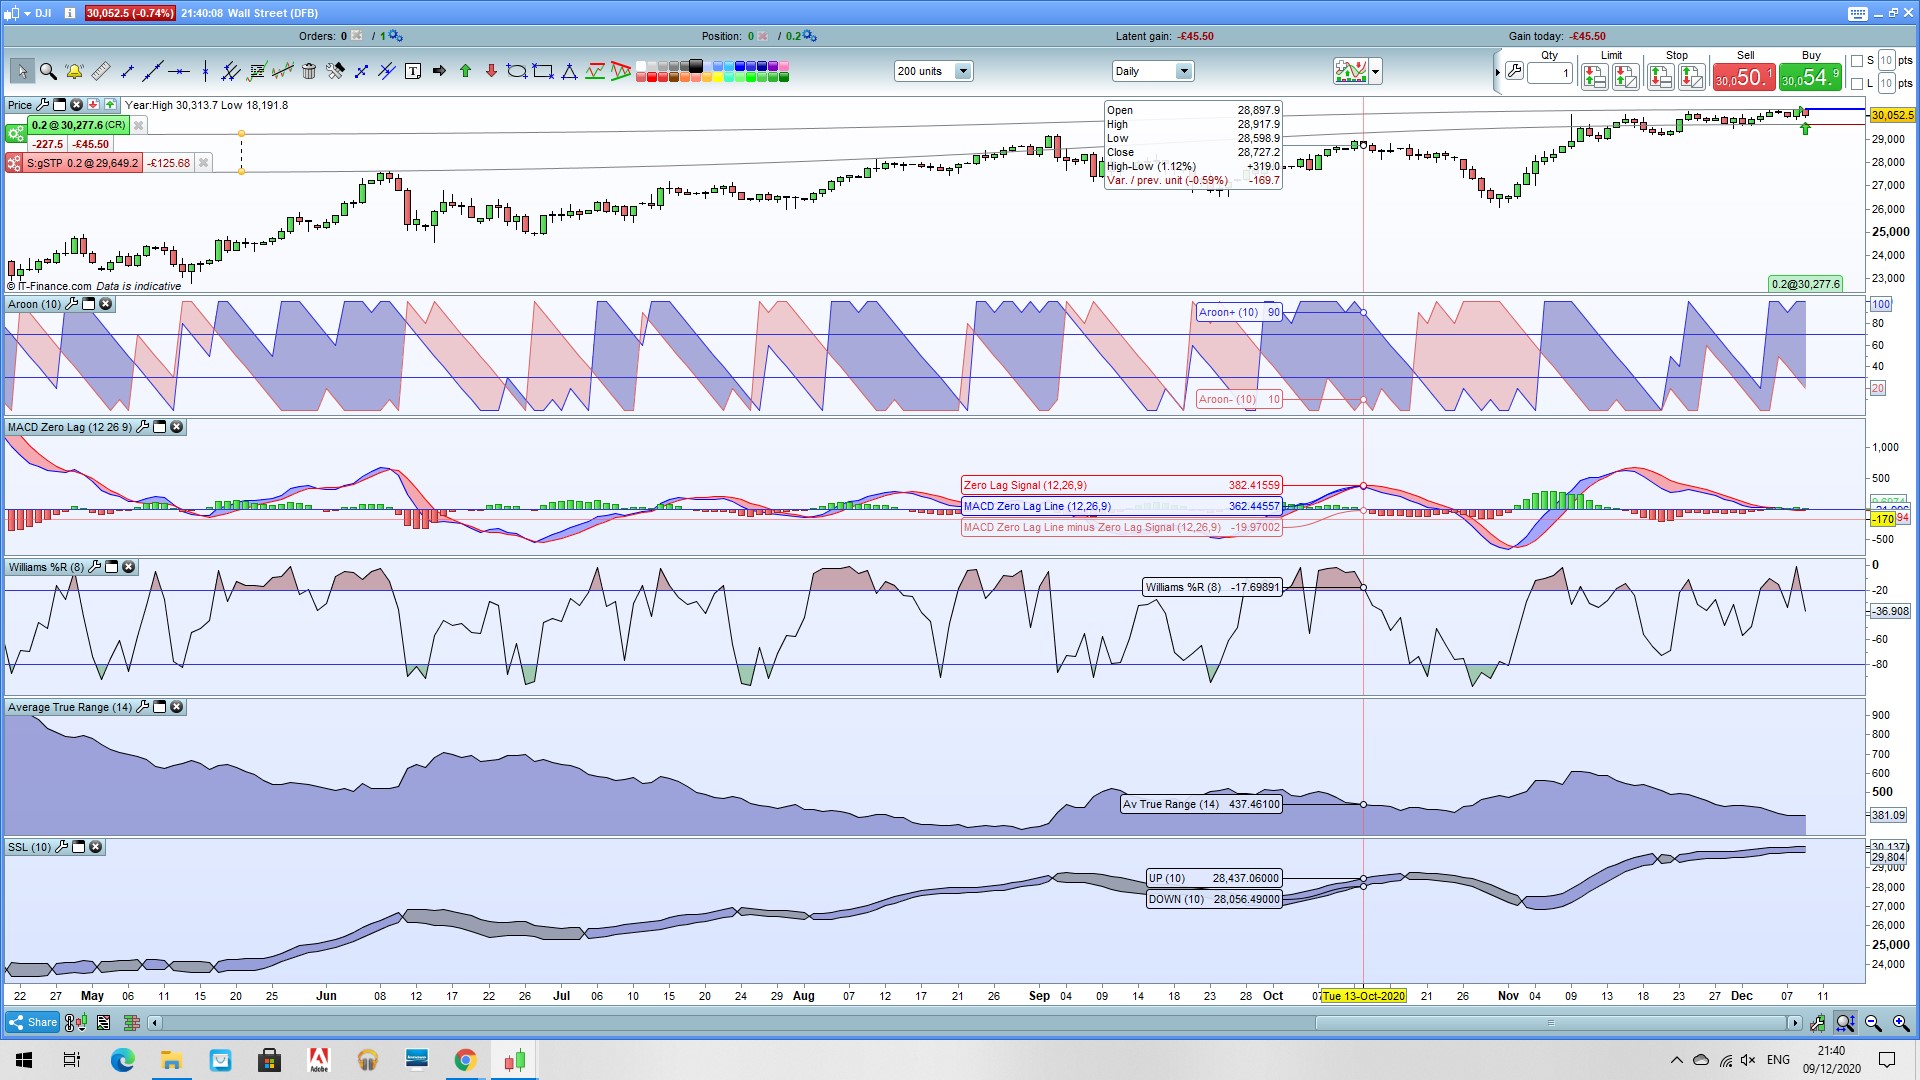The image size is (1920, 1080).
Task: Select the triangle drawing tool
Action: 569,71
